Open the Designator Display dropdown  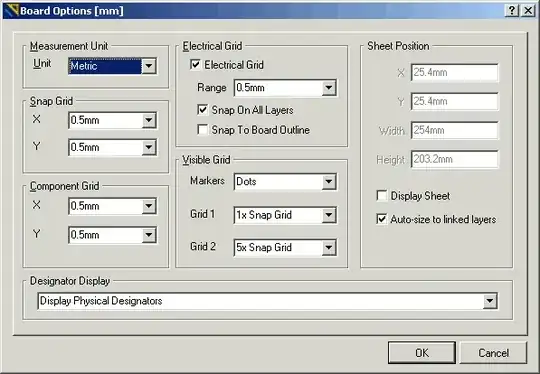[490, 301]
